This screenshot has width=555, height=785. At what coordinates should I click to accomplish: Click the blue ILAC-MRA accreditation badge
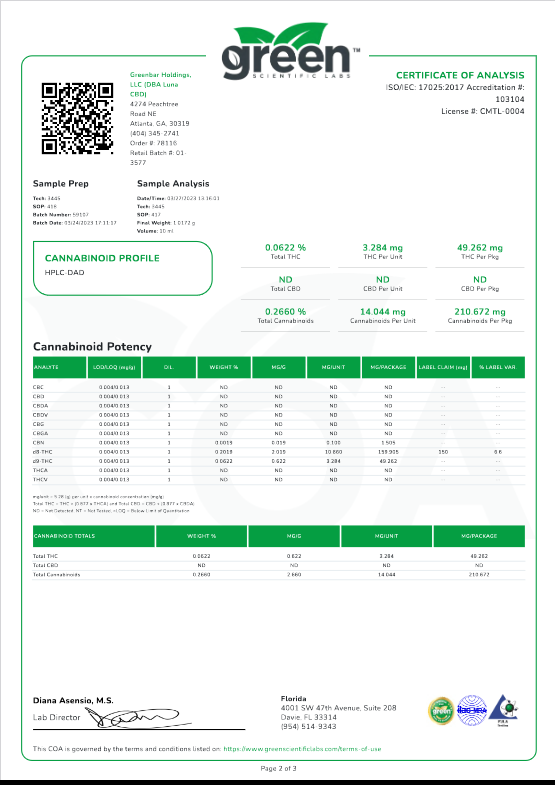[x=472, y=710]
